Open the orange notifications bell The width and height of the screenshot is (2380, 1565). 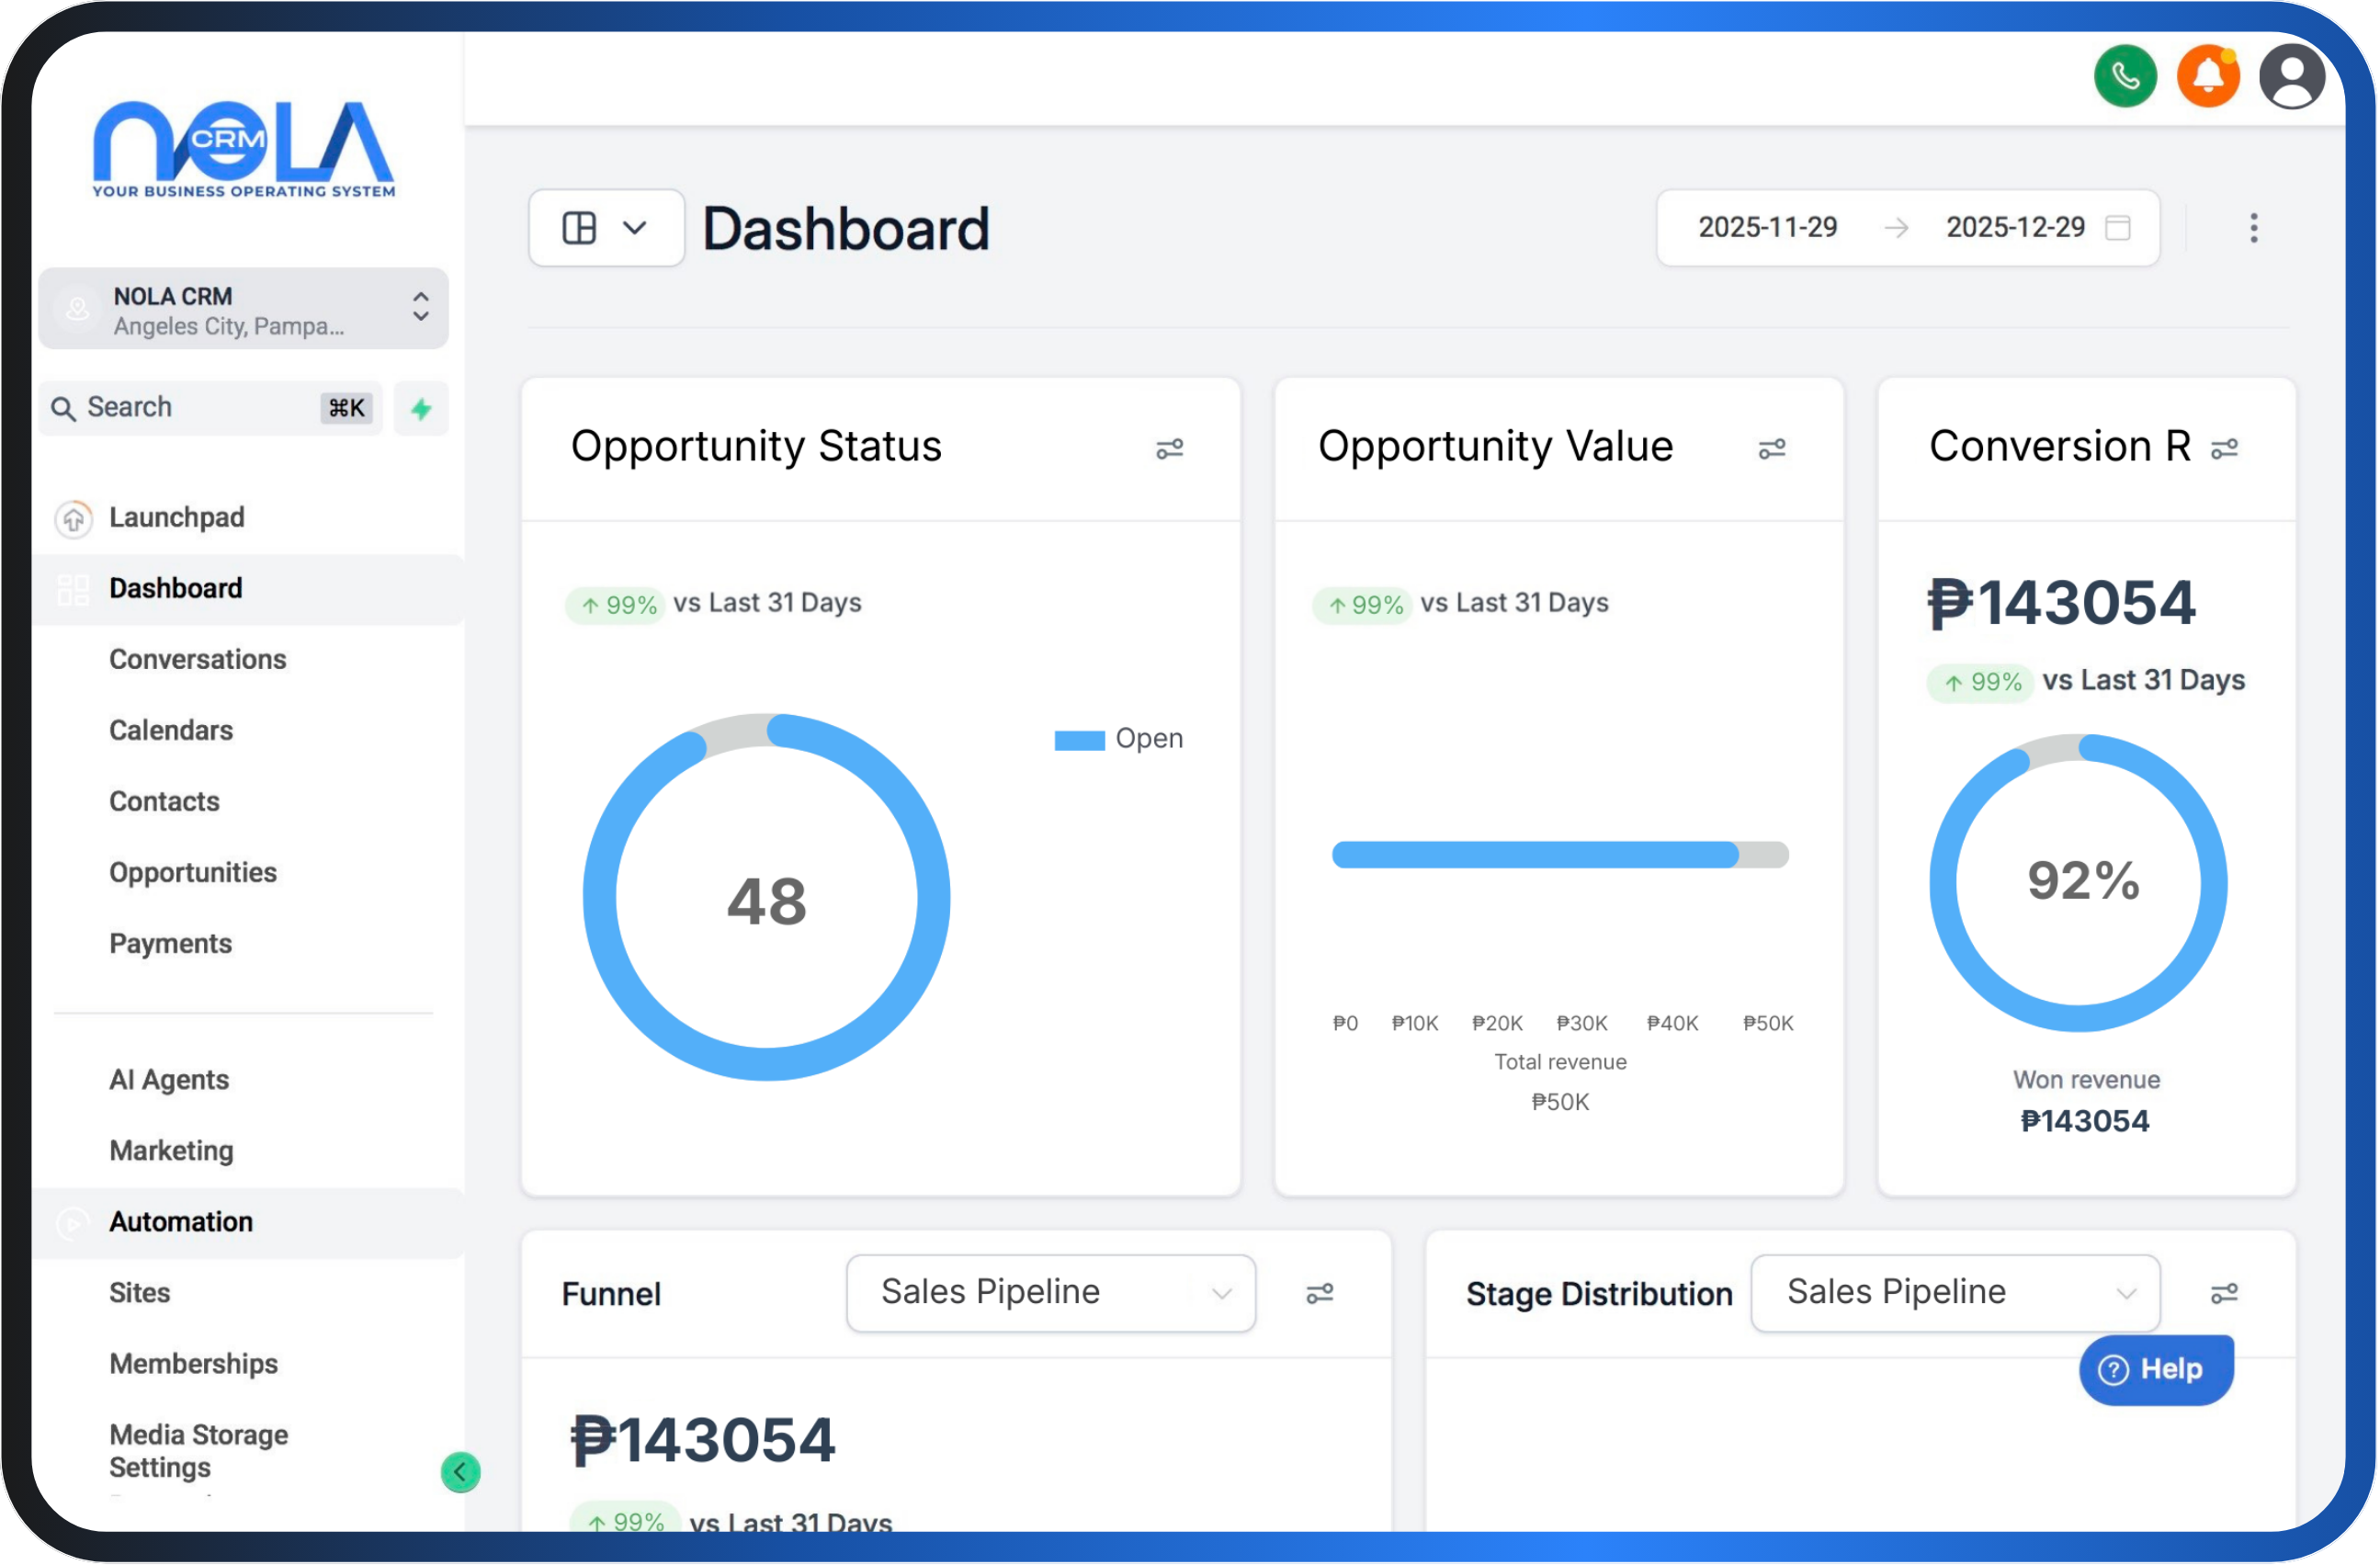(2208, 76)
